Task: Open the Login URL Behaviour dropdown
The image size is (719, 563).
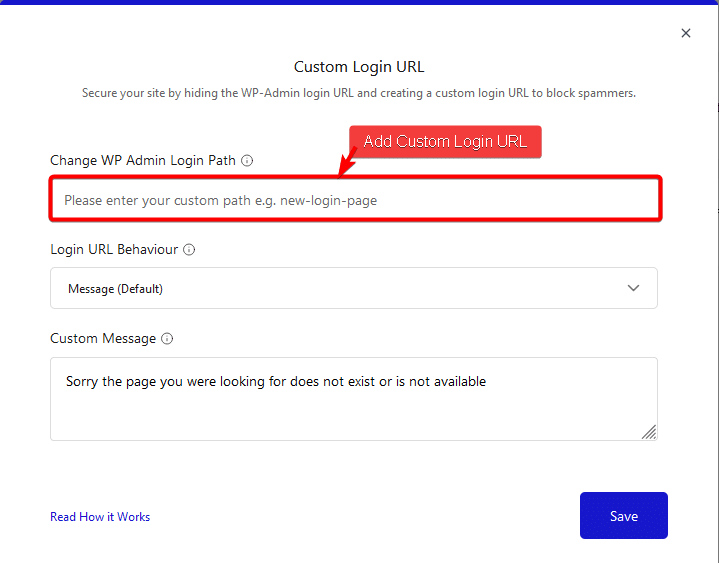Action: pos(354,288)
